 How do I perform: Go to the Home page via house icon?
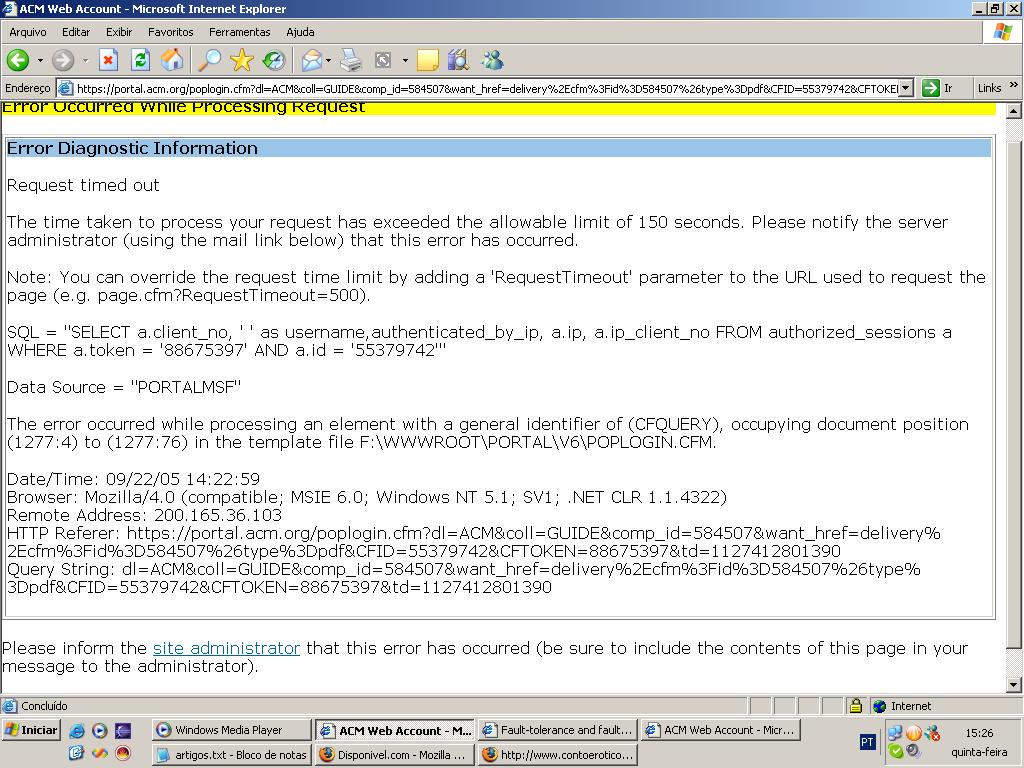pyautogui.click(x=172, y=61)
